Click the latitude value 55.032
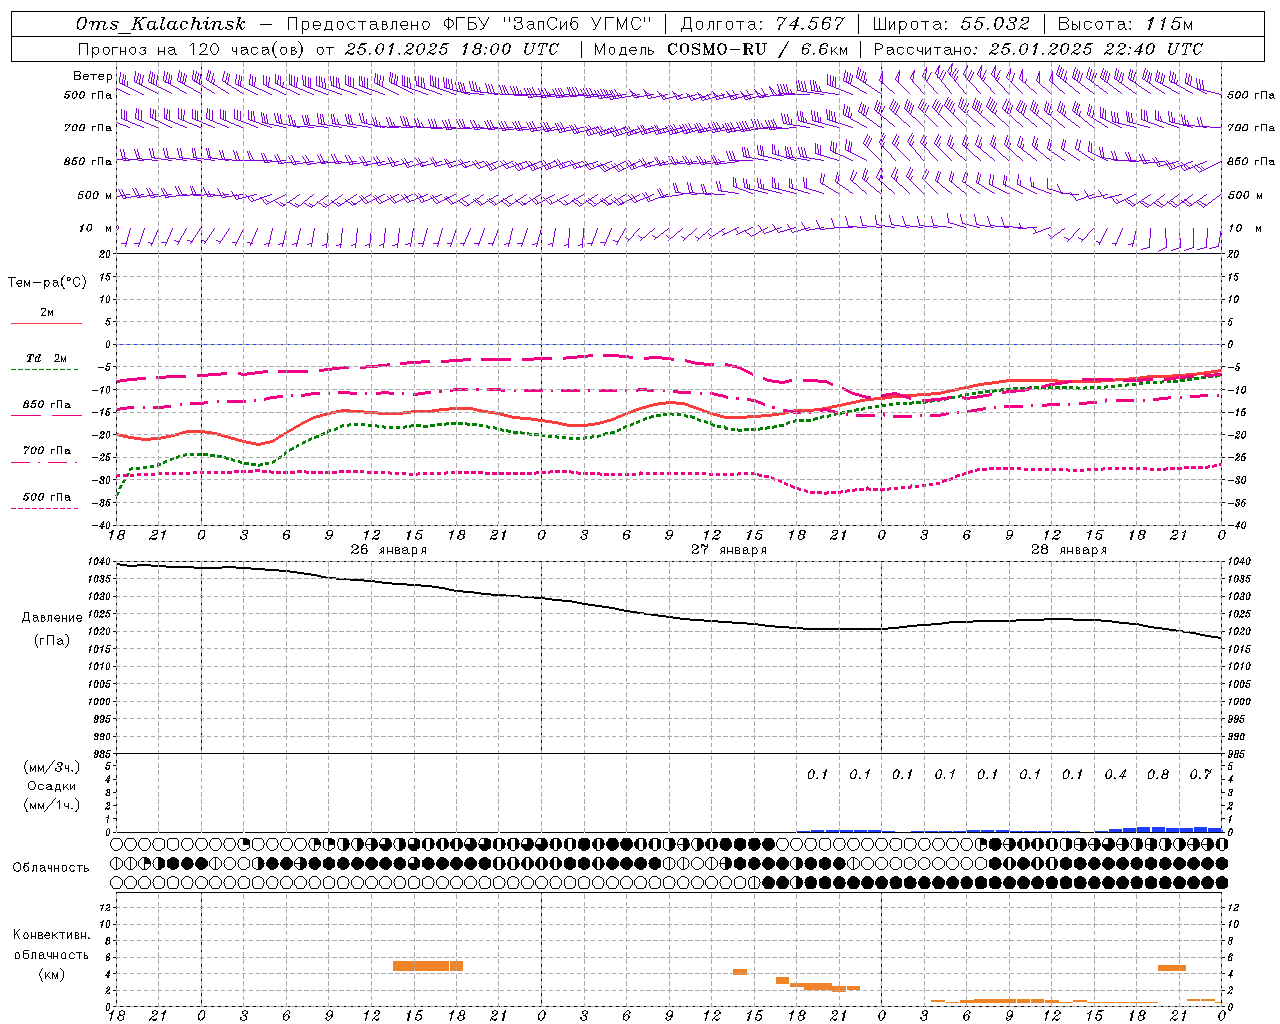 pos(995,24)
